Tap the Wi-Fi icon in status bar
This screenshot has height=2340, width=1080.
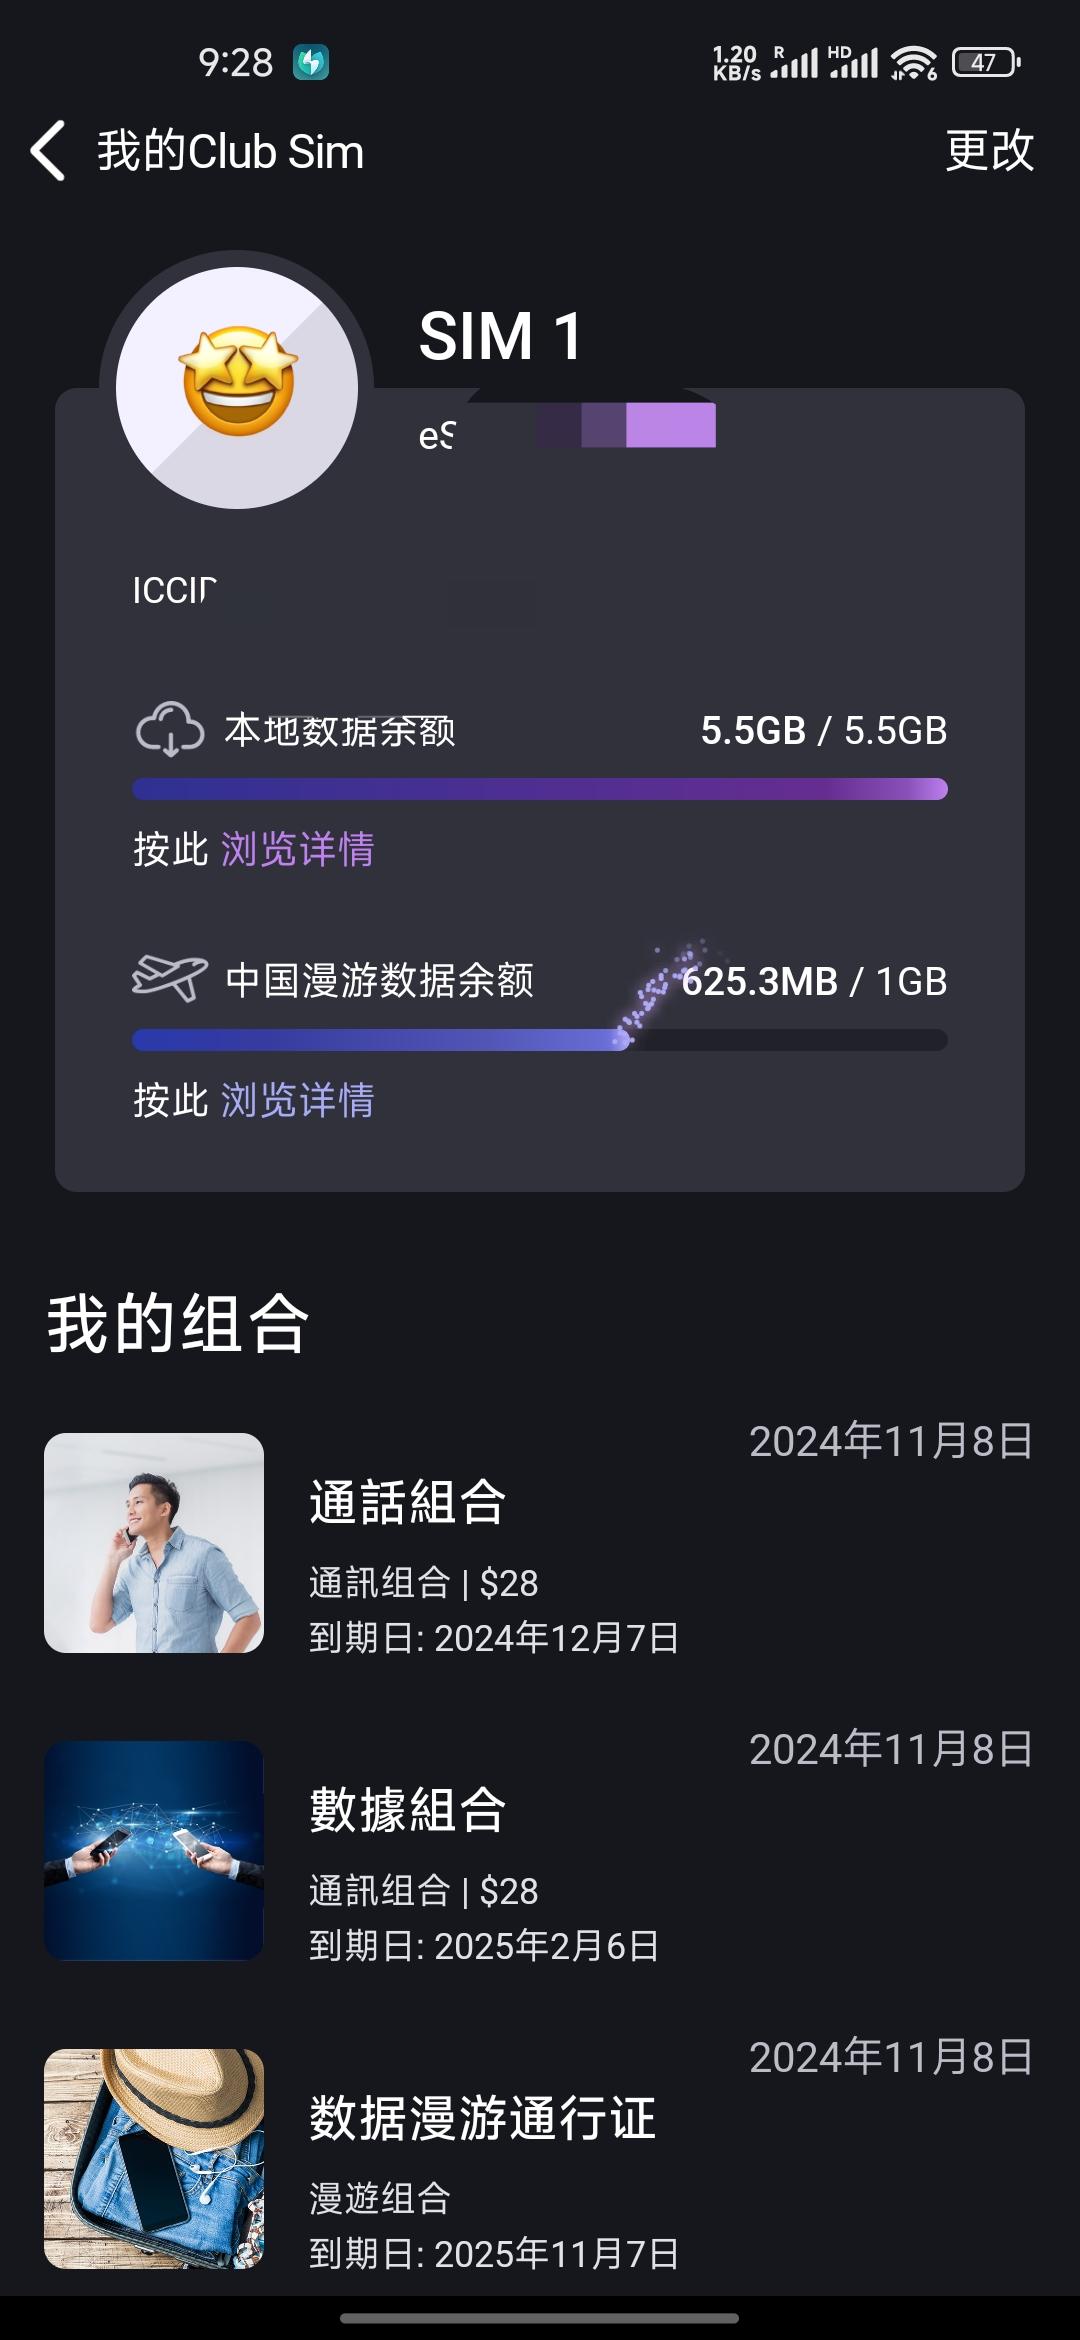tap(913, 63)
